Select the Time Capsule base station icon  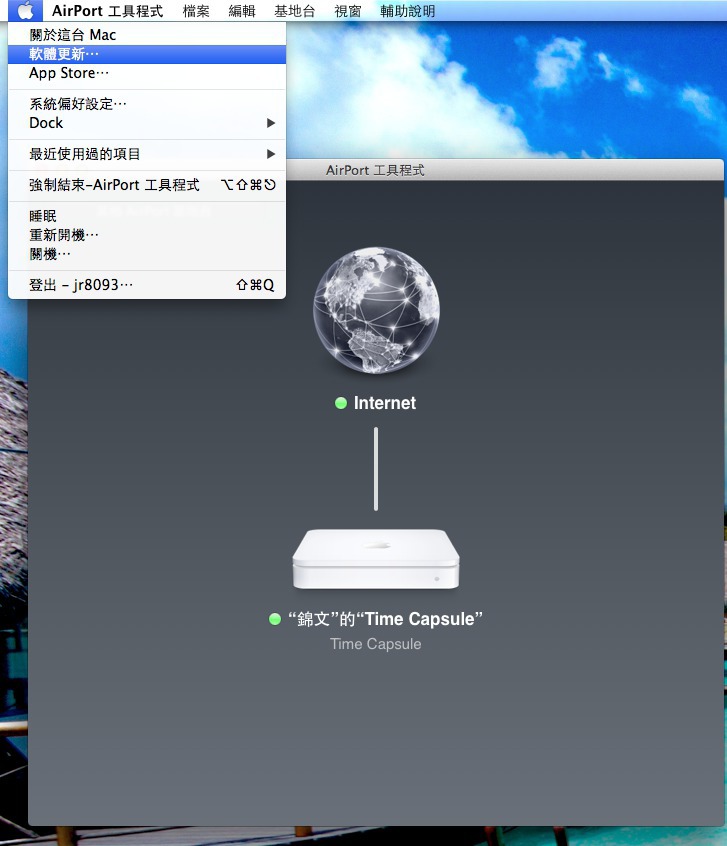(376, 559)
